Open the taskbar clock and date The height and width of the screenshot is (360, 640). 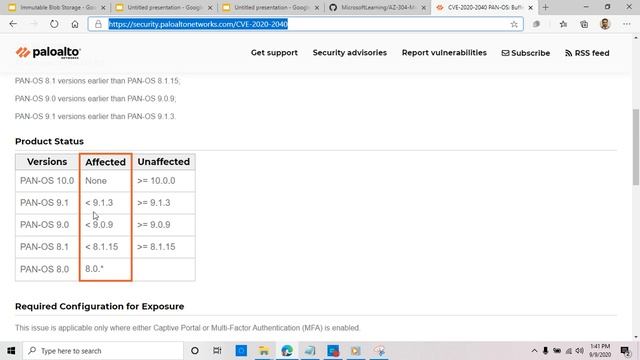point(600,351)
